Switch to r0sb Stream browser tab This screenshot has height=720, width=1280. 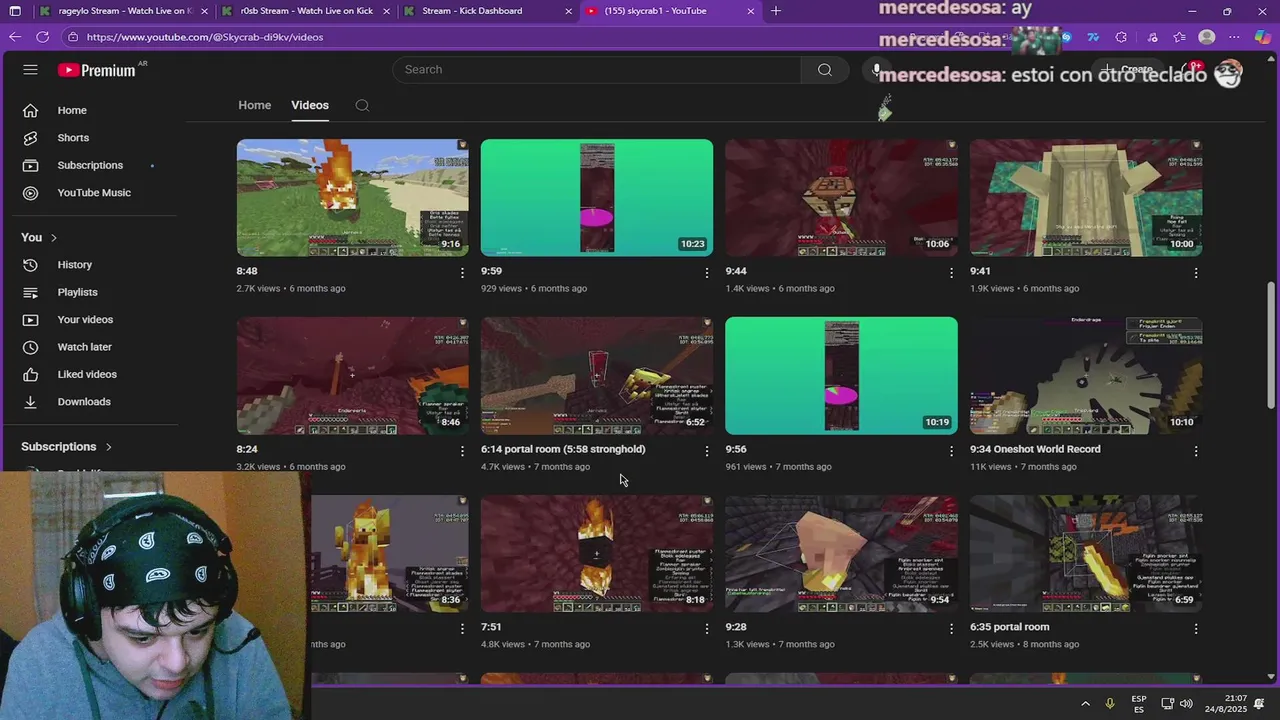pos(306,11)
